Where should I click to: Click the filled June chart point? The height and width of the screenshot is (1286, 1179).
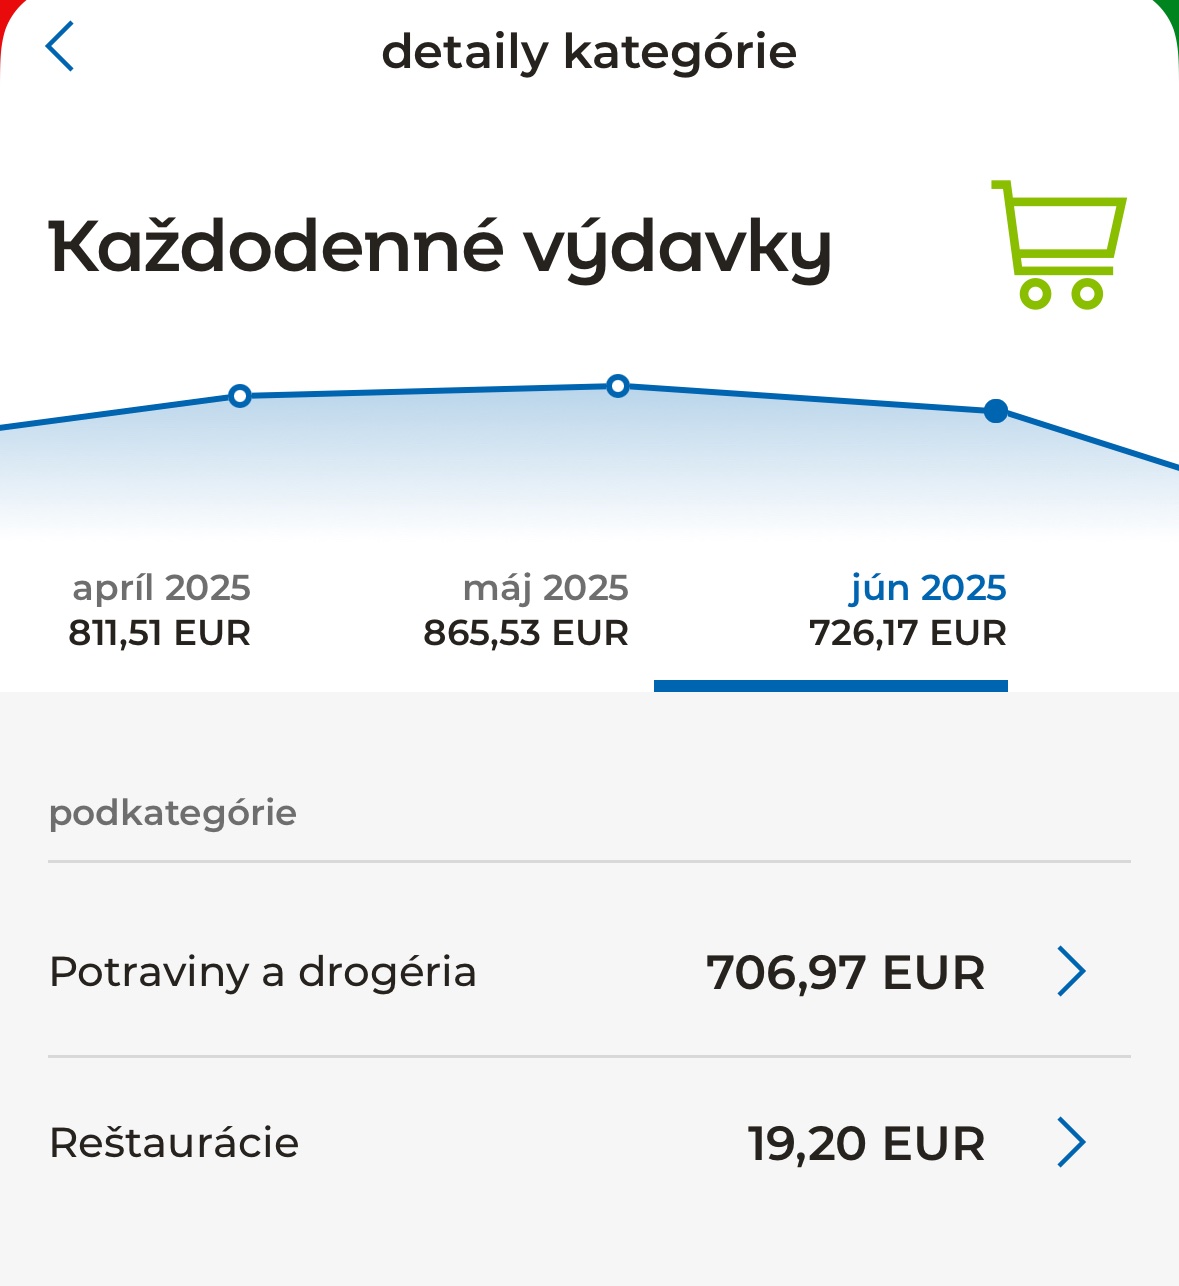995,411
